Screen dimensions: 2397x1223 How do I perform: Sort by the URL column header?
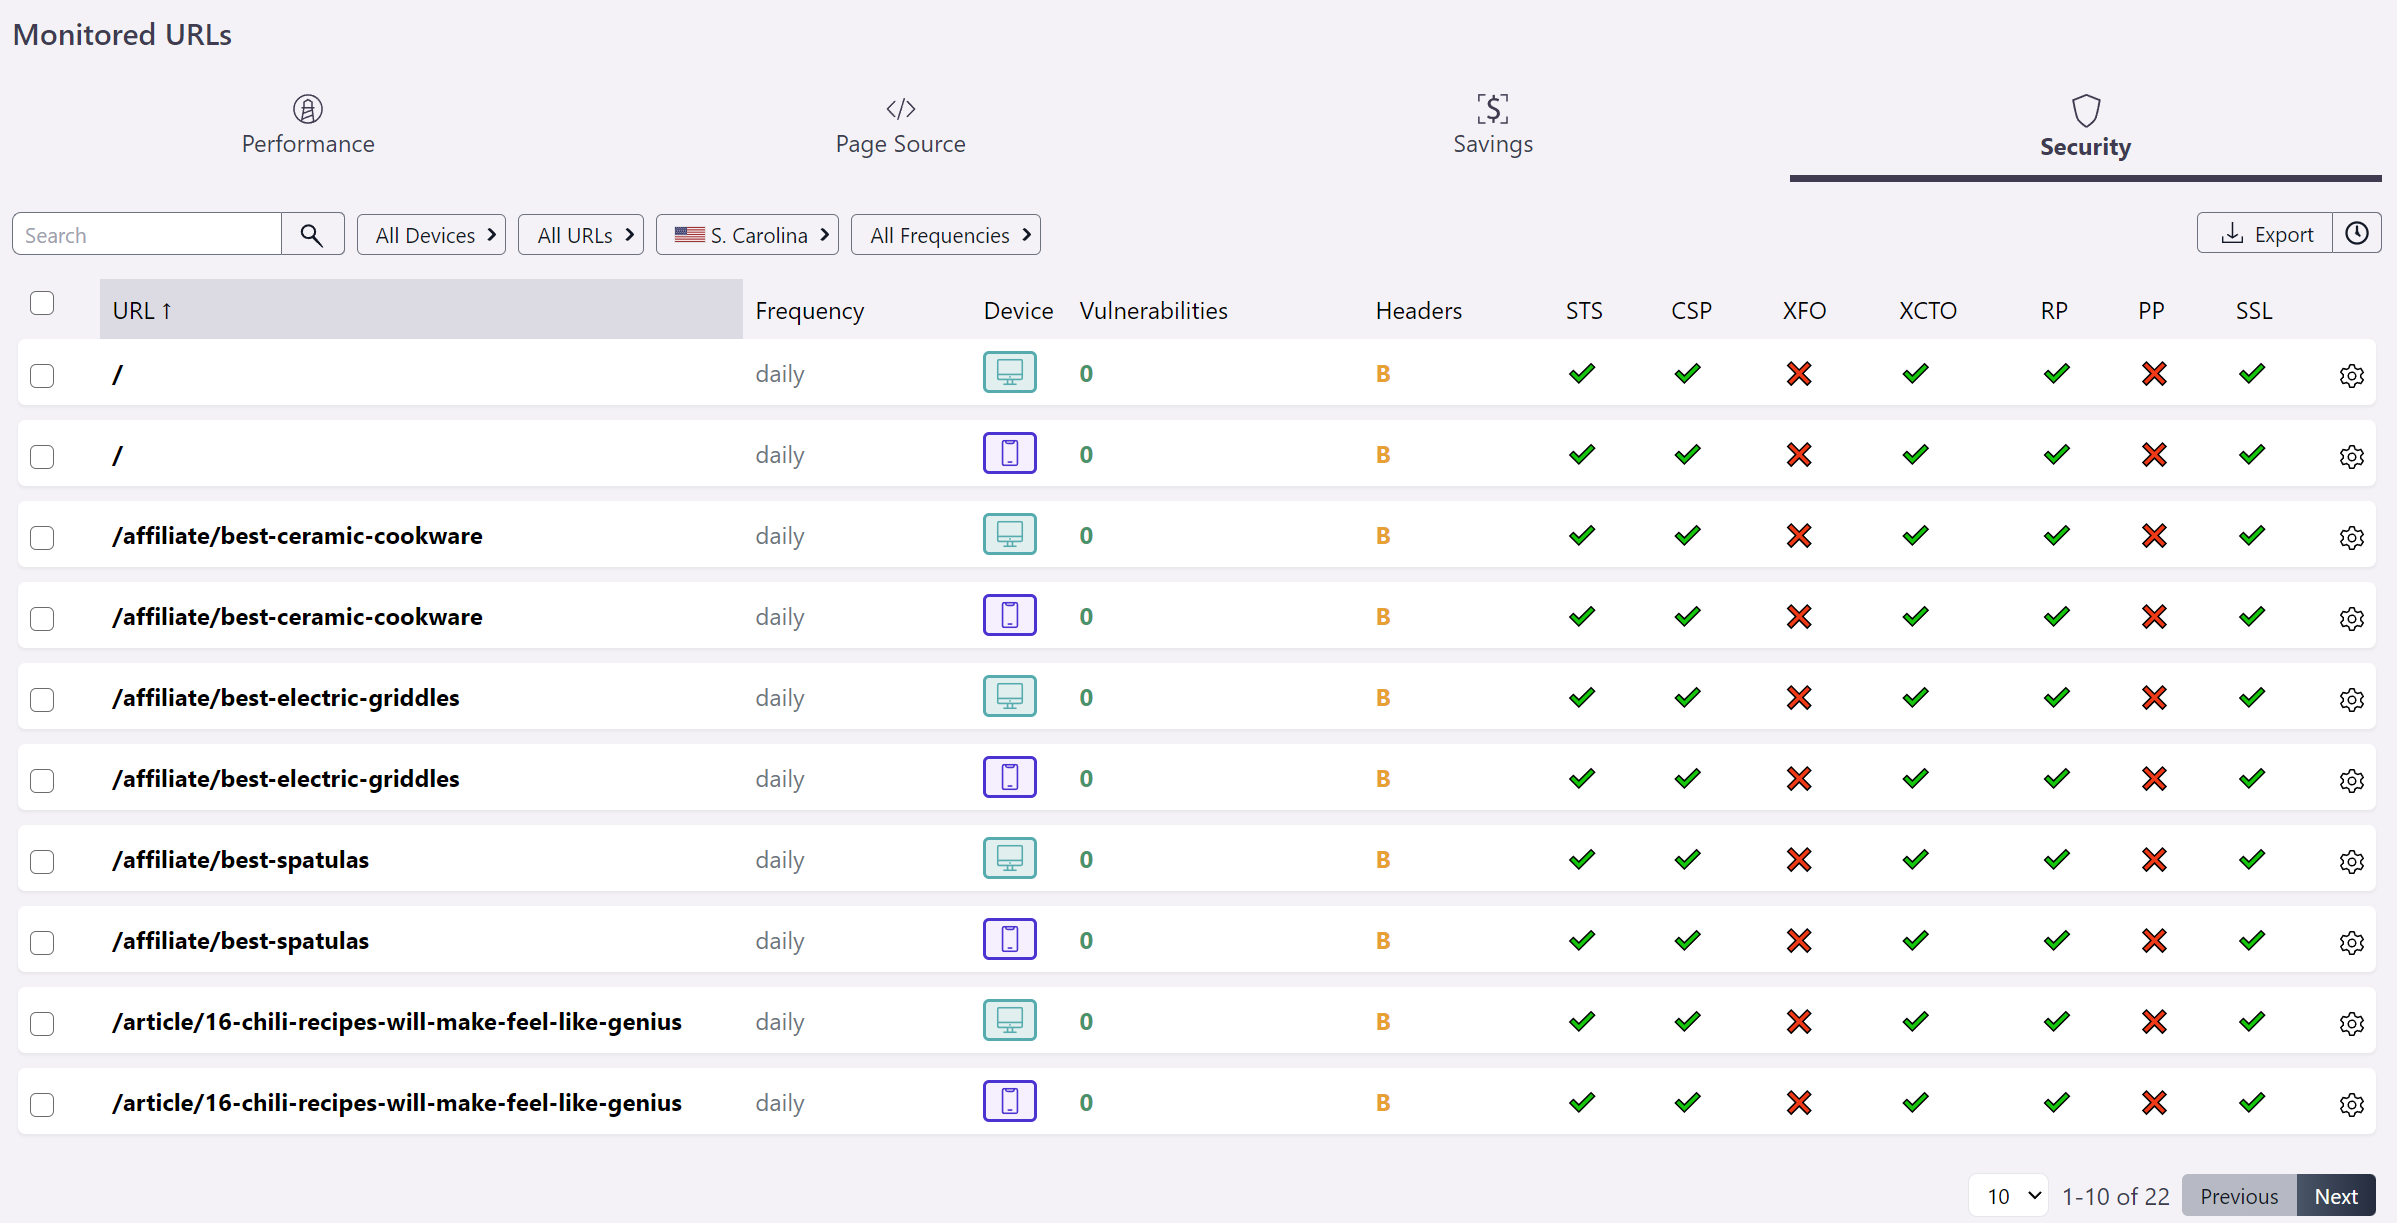click(421, 310)
